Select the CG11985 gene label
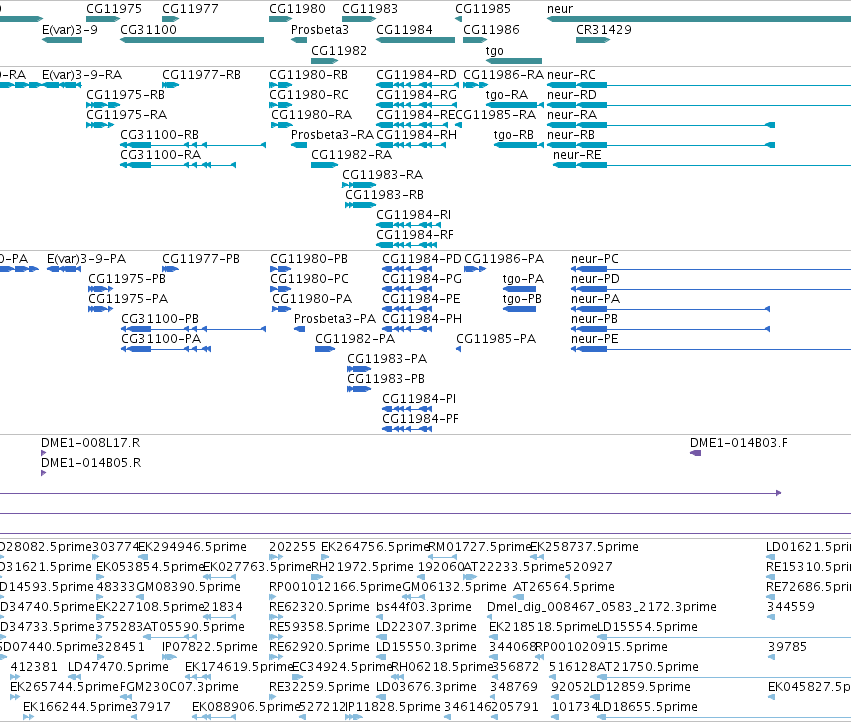851x722 pixels. click(x=482, y=9)
